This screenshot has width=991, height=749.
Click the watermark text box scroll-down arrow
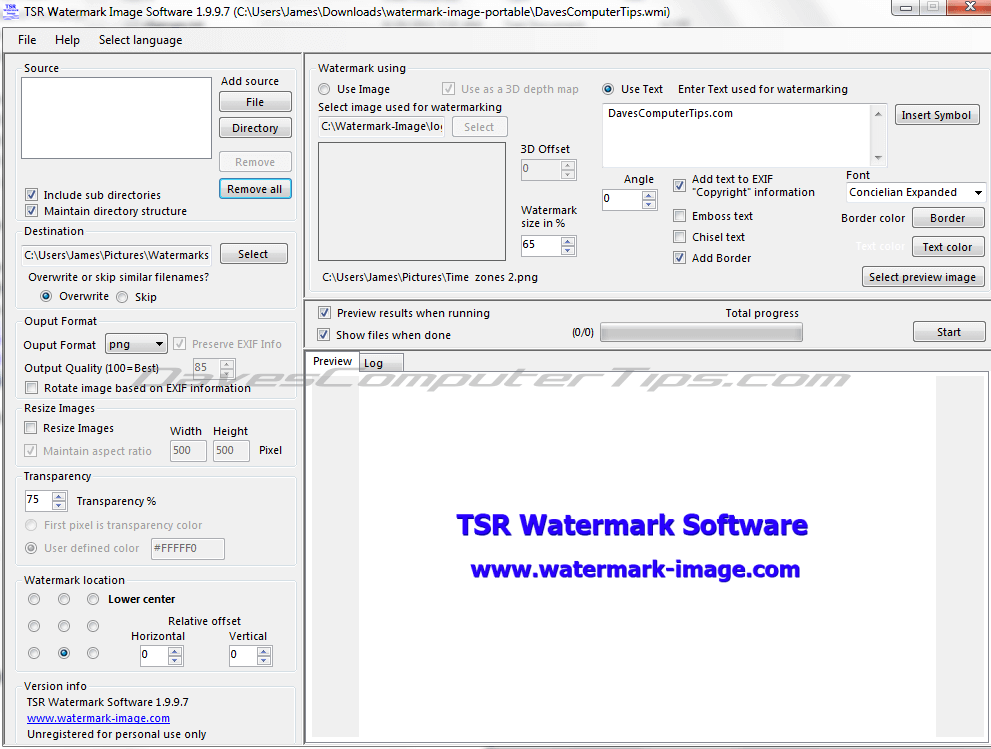[878, 158]
